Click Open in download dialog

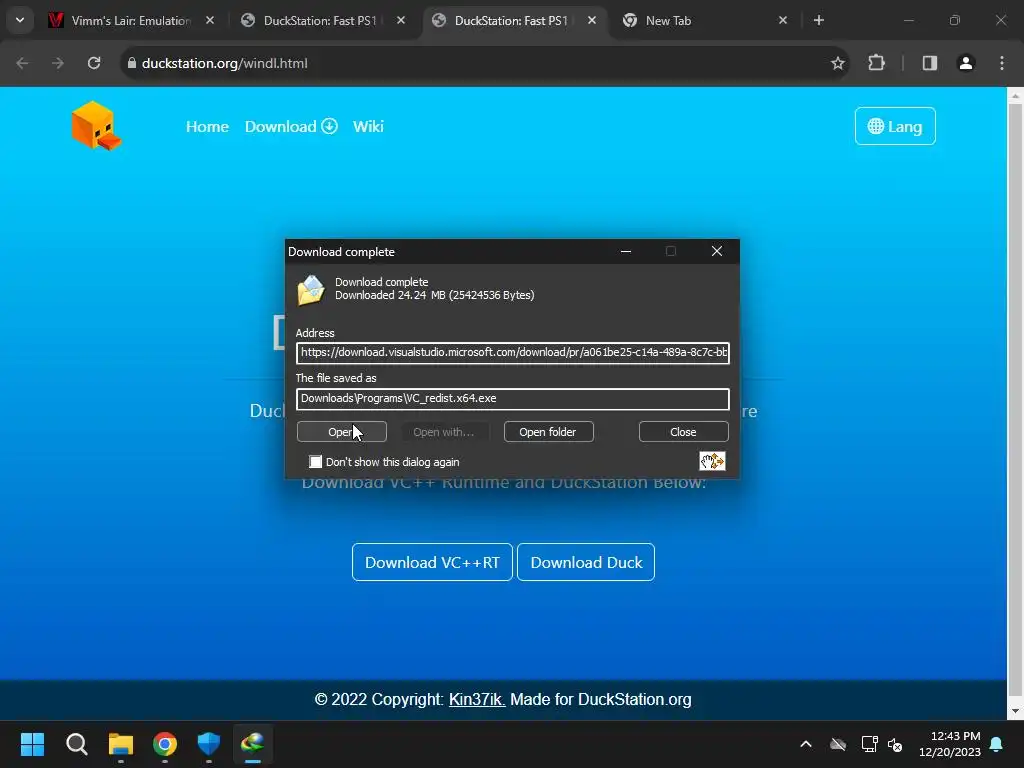click(342, 432)
